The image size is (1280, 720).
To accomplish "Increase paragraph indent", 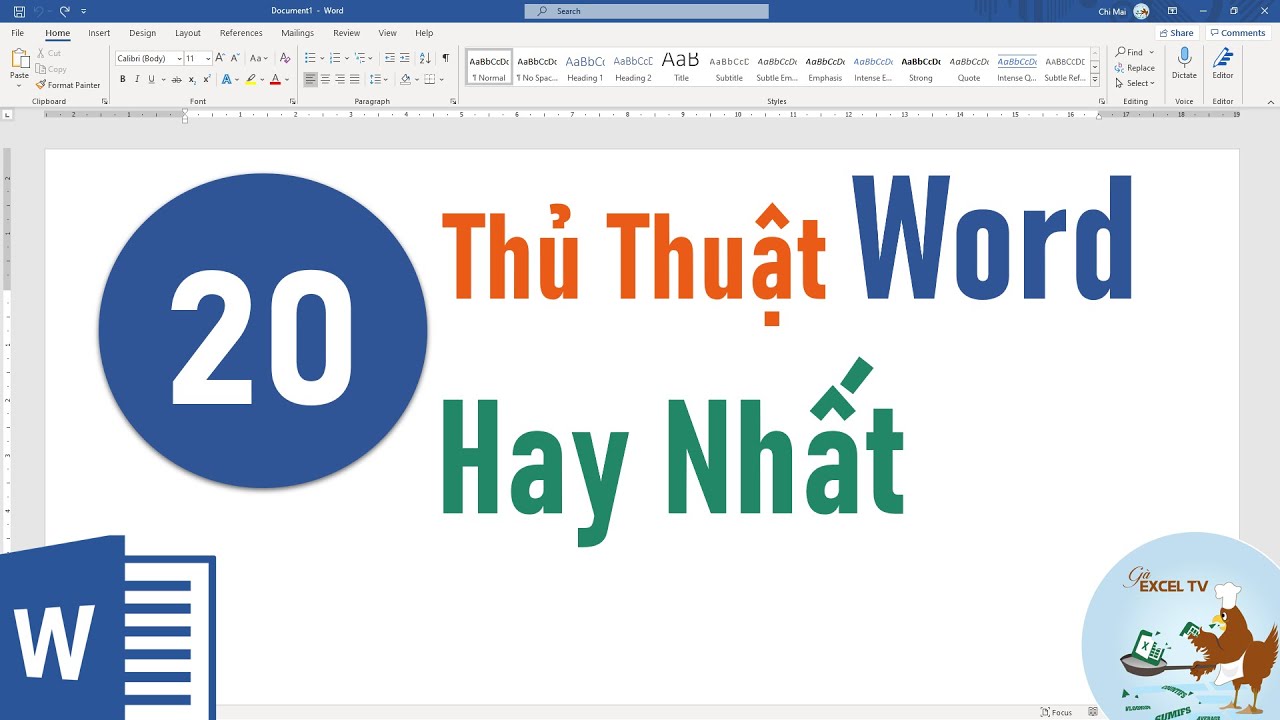I will (405, 58).
